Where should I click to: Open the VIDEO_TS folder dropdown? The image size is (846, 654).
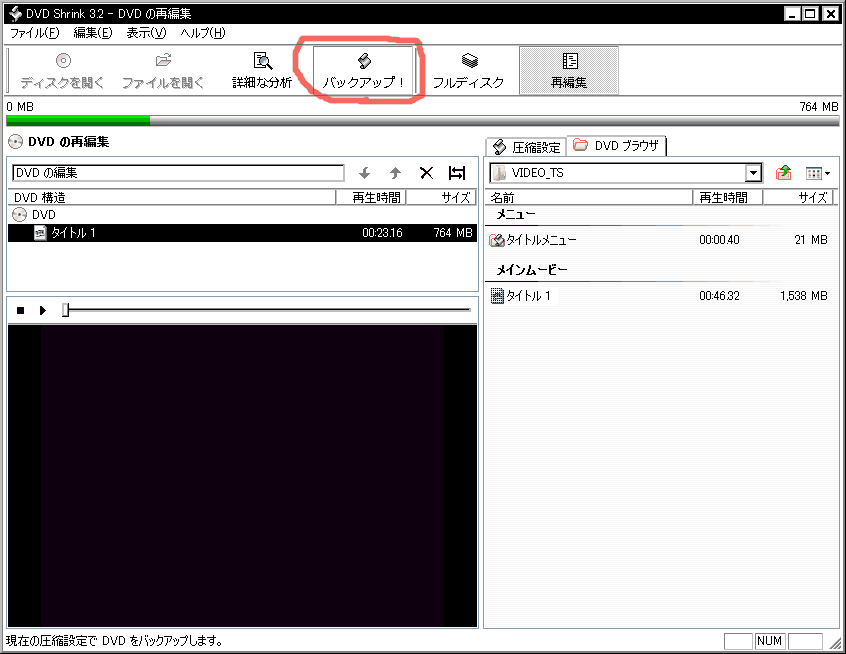[x=753, y=173]
